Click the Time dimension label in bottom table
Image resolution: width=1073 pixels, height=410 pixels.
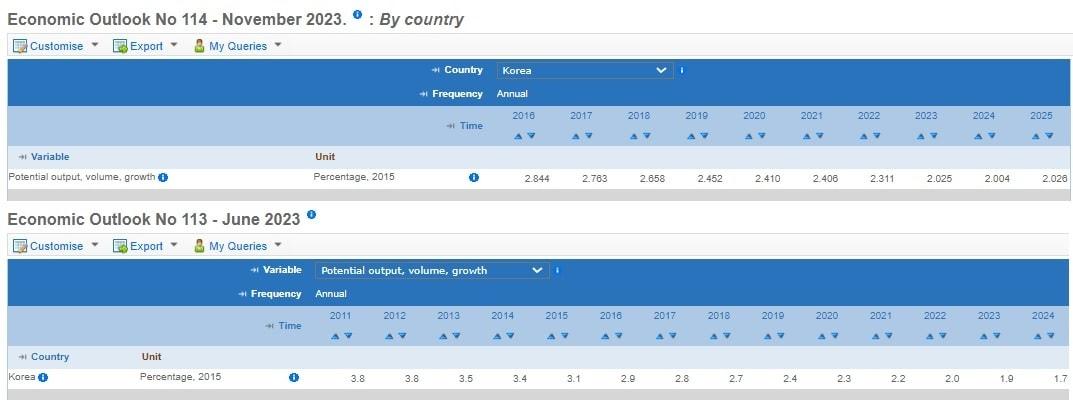[289, 326]
